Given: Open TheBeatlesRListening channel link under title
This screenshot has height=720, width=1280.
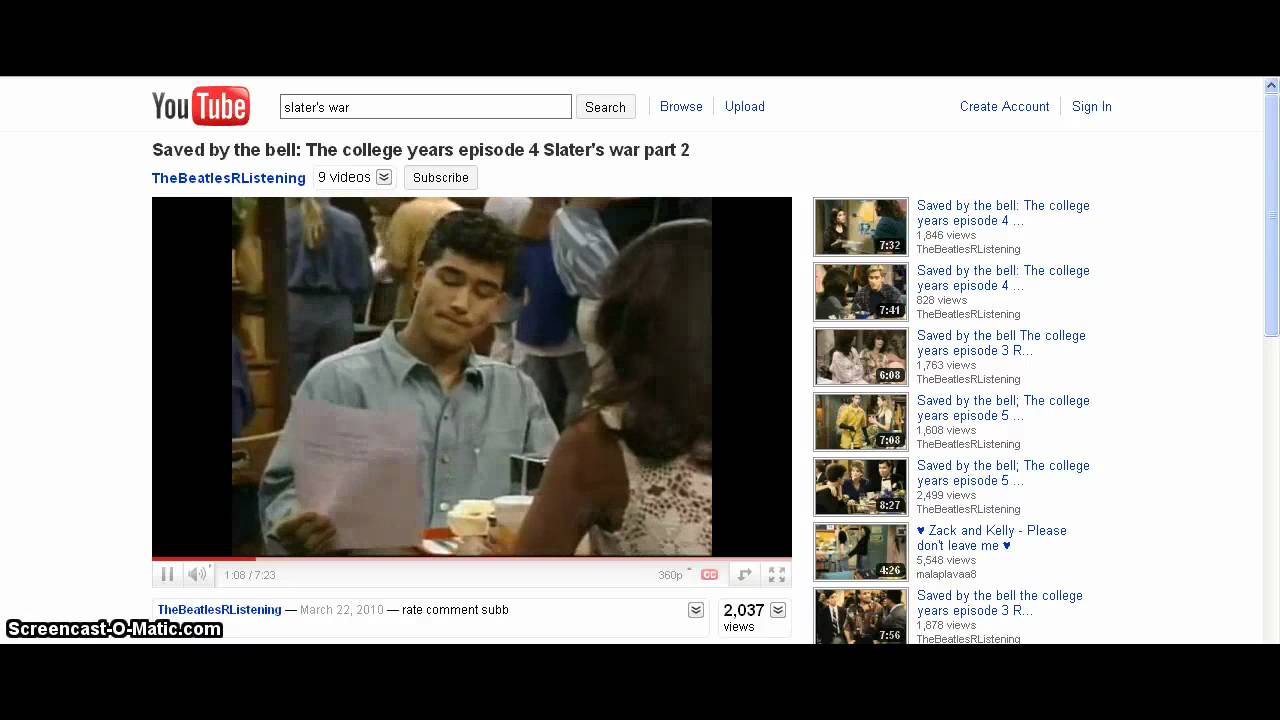Looking at the screenshot, I should coord(229,178).
